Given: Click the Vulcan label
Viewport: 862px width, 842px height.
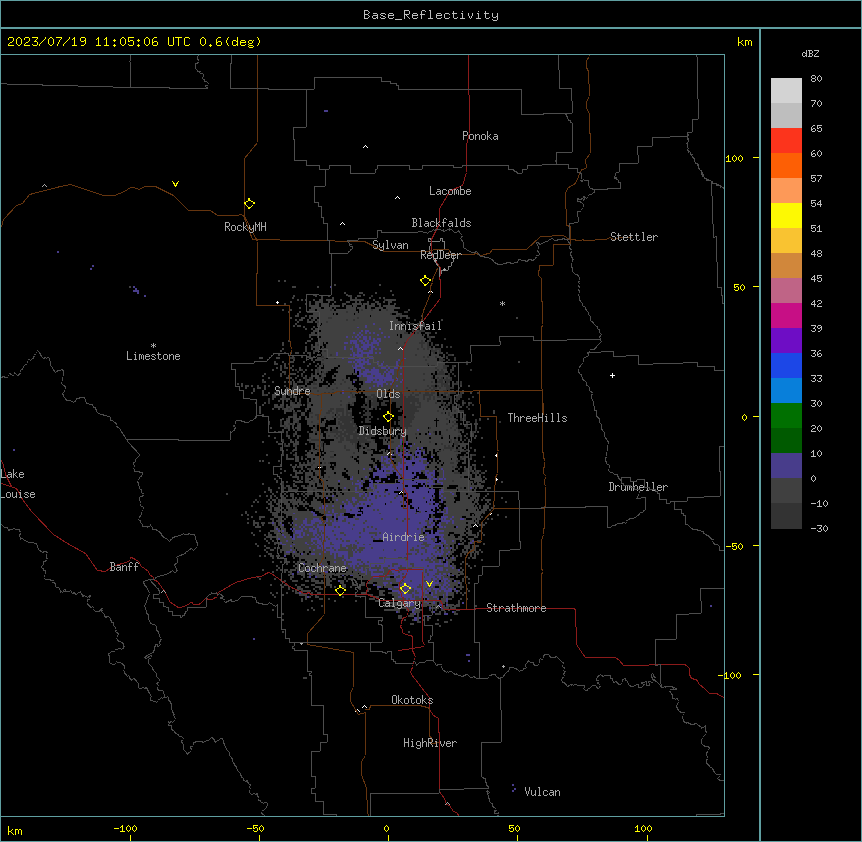Looking at the screenshot, I should tap(542, 792).
